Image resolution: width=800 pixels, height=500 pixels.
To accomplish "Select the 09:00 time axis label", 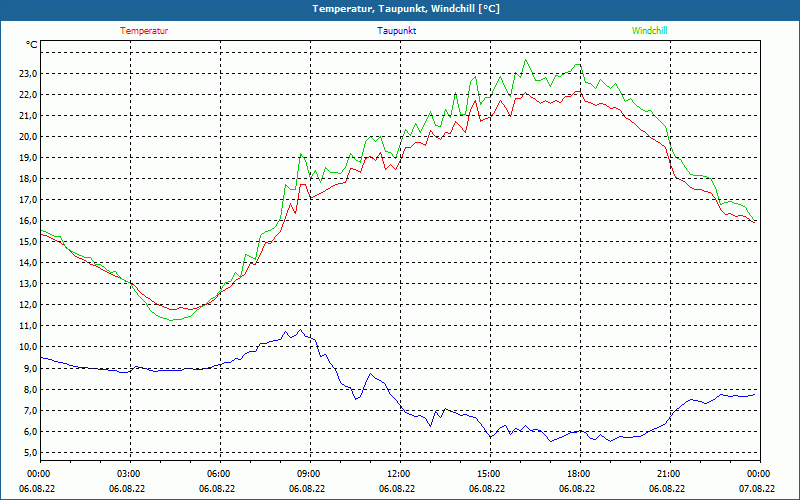I will pyautogui.click(x=309, y=474).
